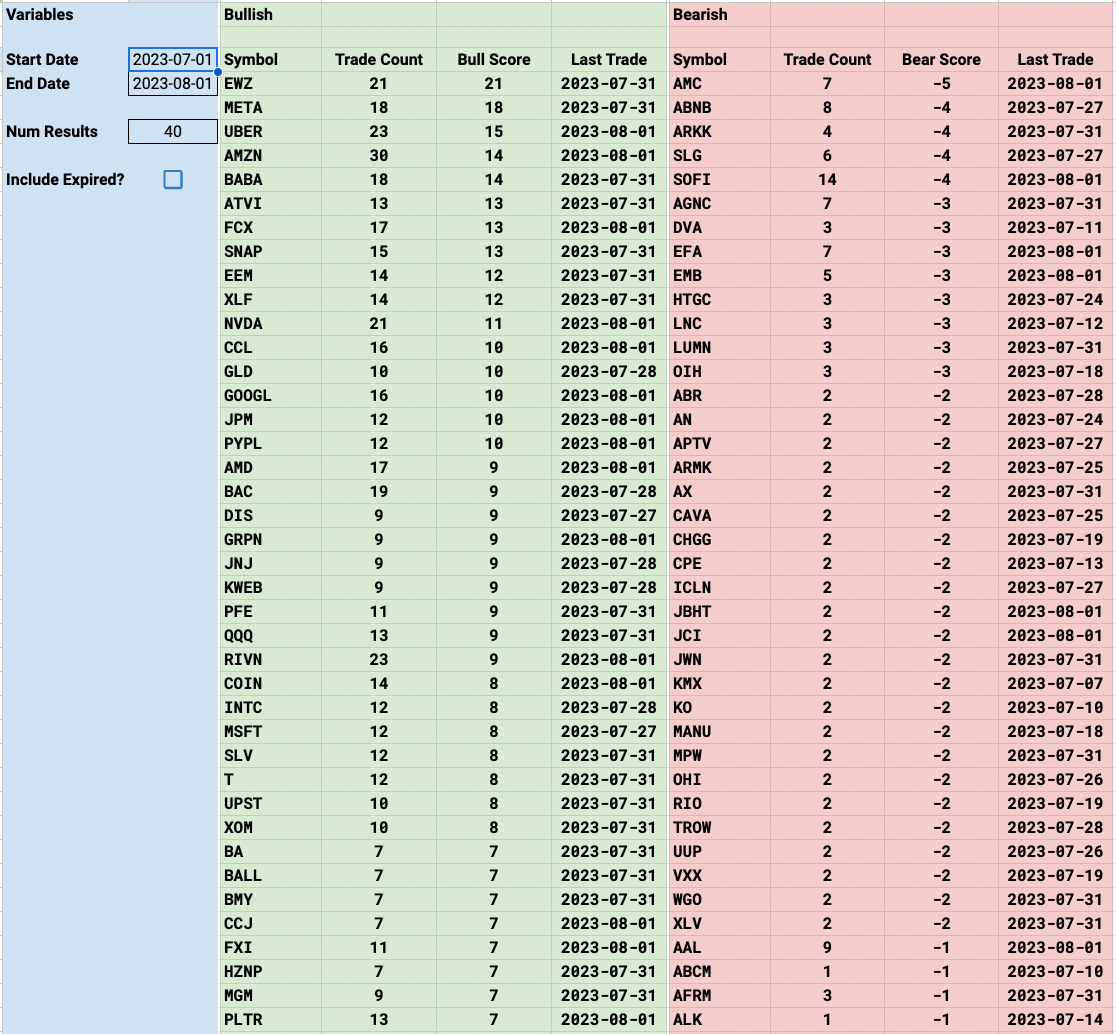Click the End Date label
This screenshot has height=1034, width=1116.
pyautogui.click(x=38, y=84)
